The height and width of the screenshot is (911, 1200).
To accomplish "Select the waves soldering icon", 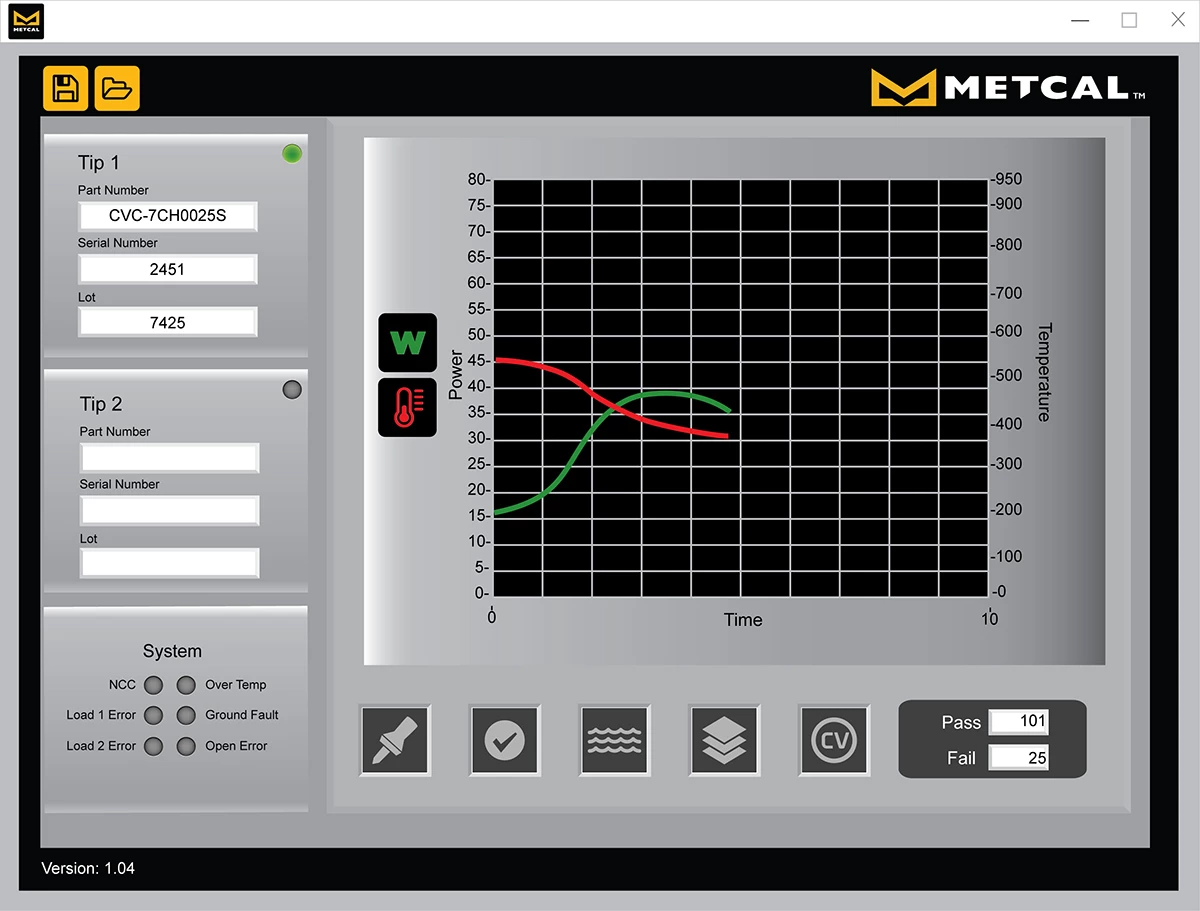I will [614, 740].
